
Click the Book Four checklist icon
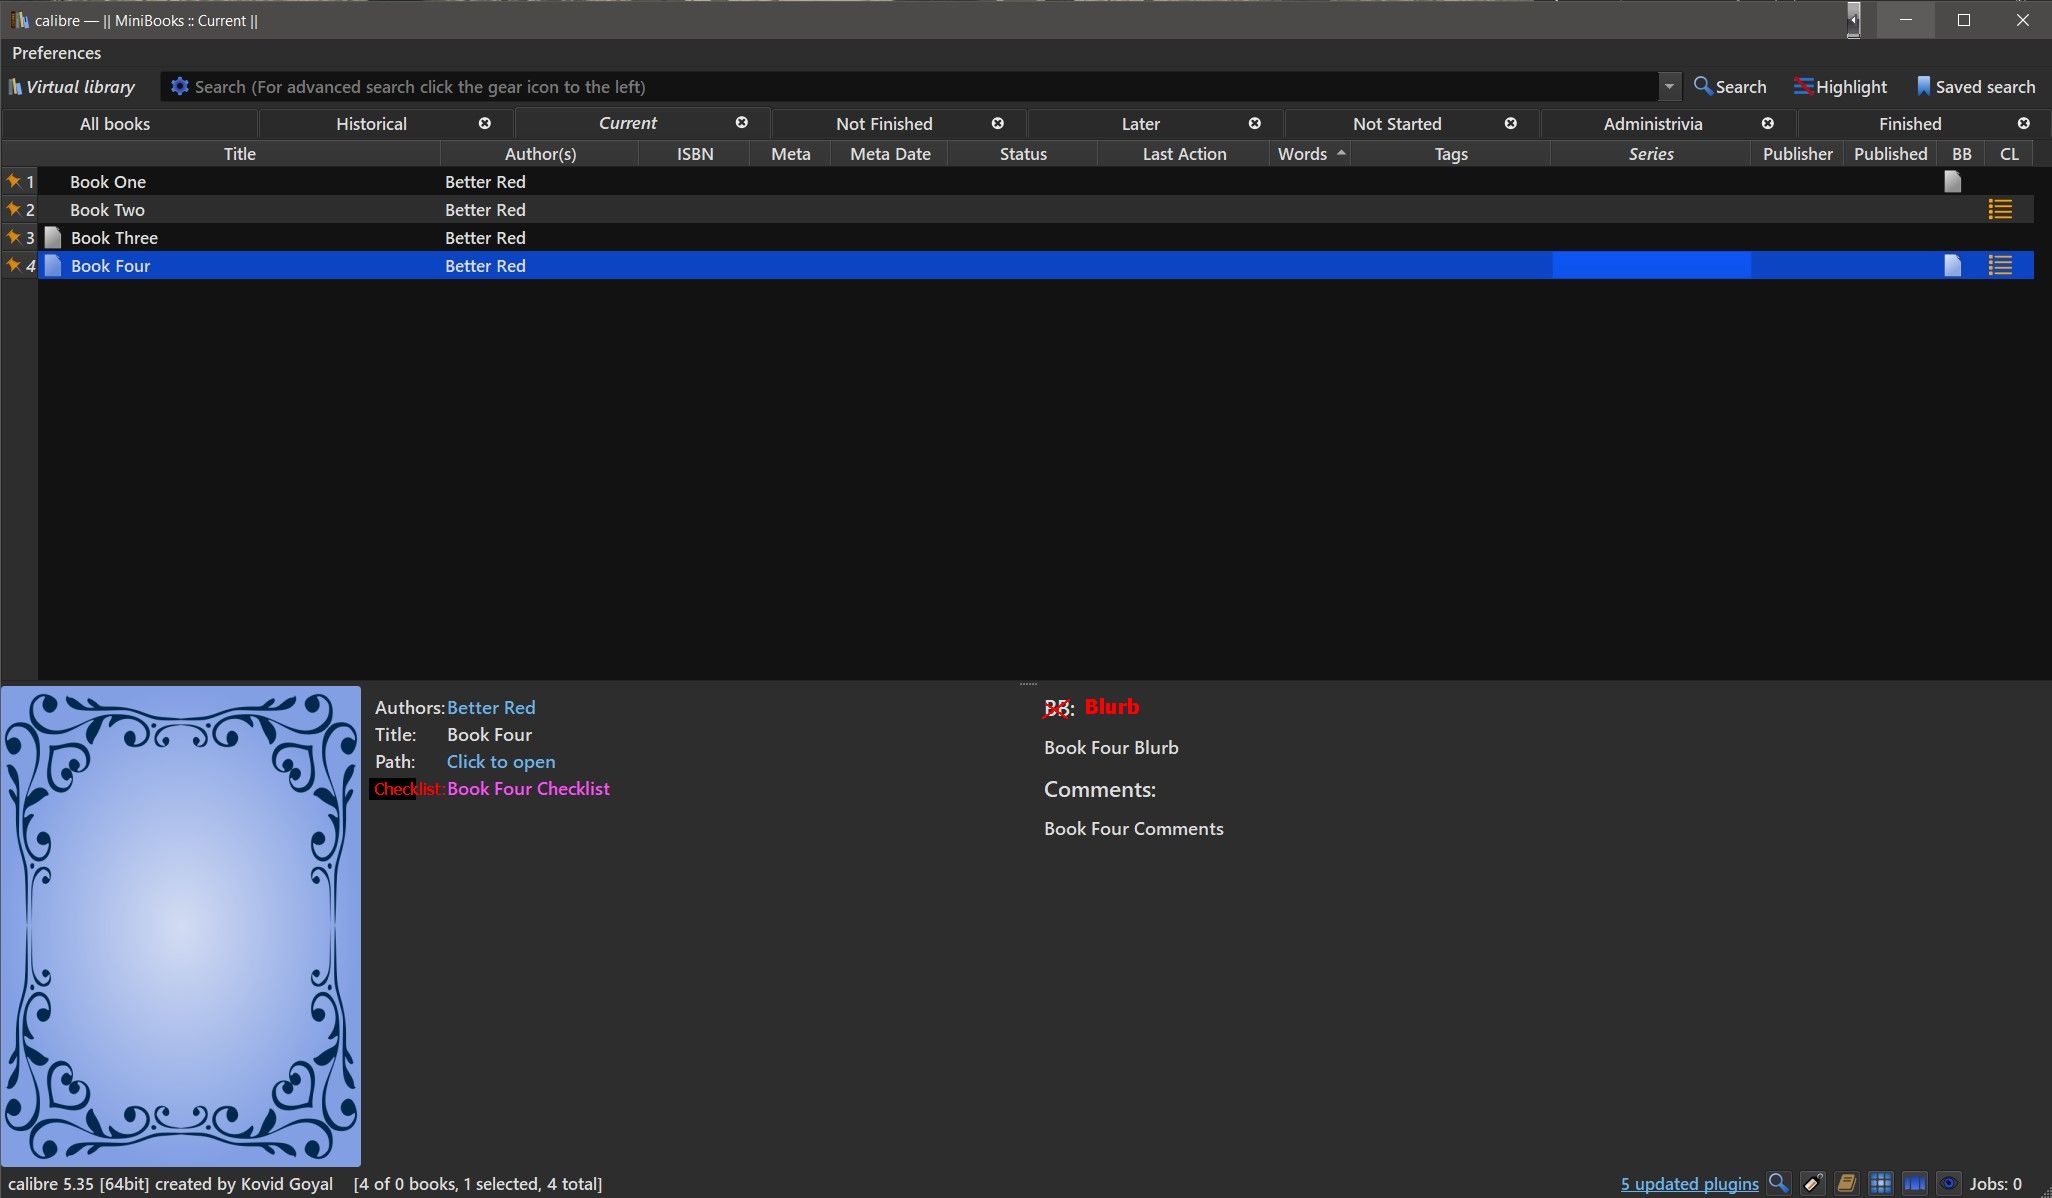click(x=2000, y=265)
